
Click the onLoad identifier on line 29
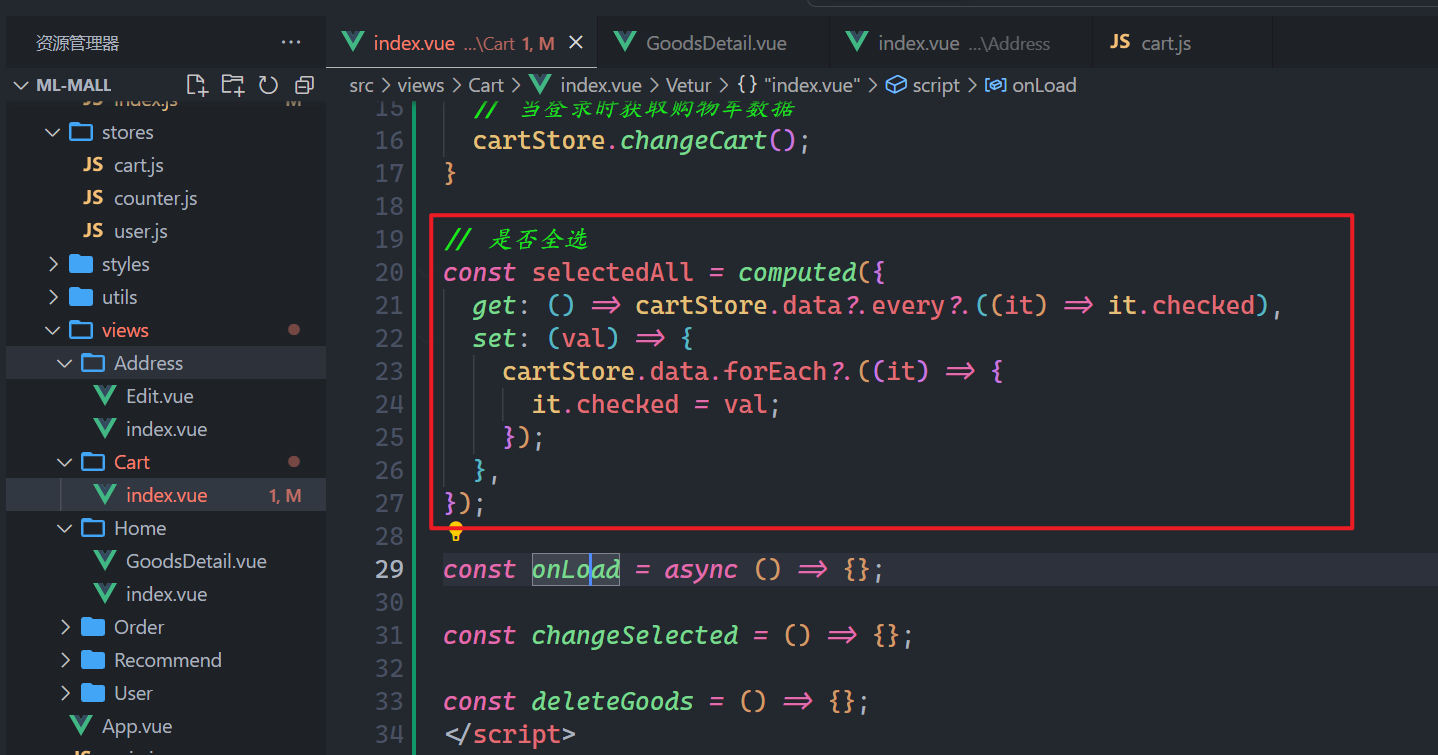pyautogui.click(x=576, y=569)
